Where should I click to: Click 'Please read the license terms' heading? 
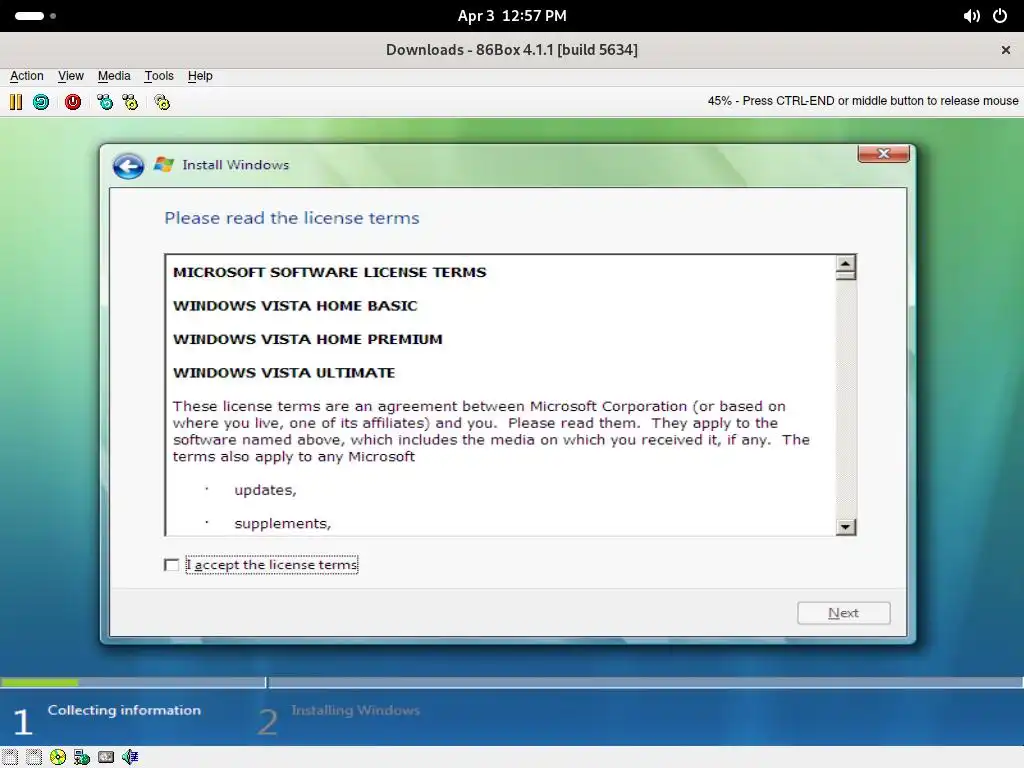point(292,218)
